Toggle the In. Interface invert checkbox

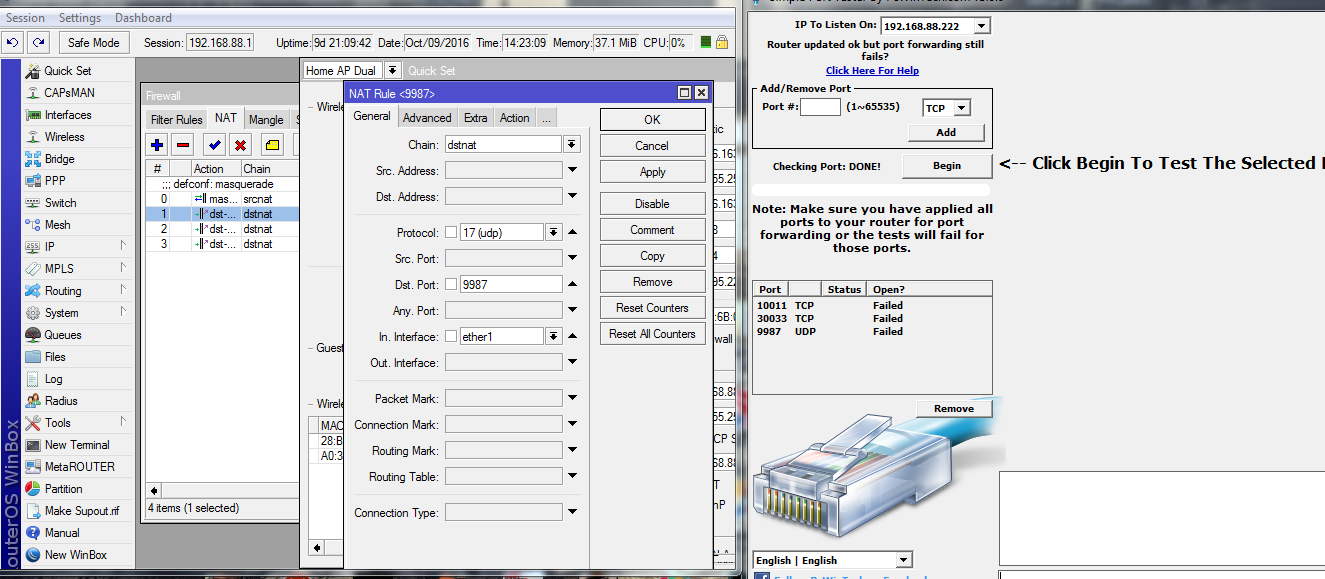point(451,337)
